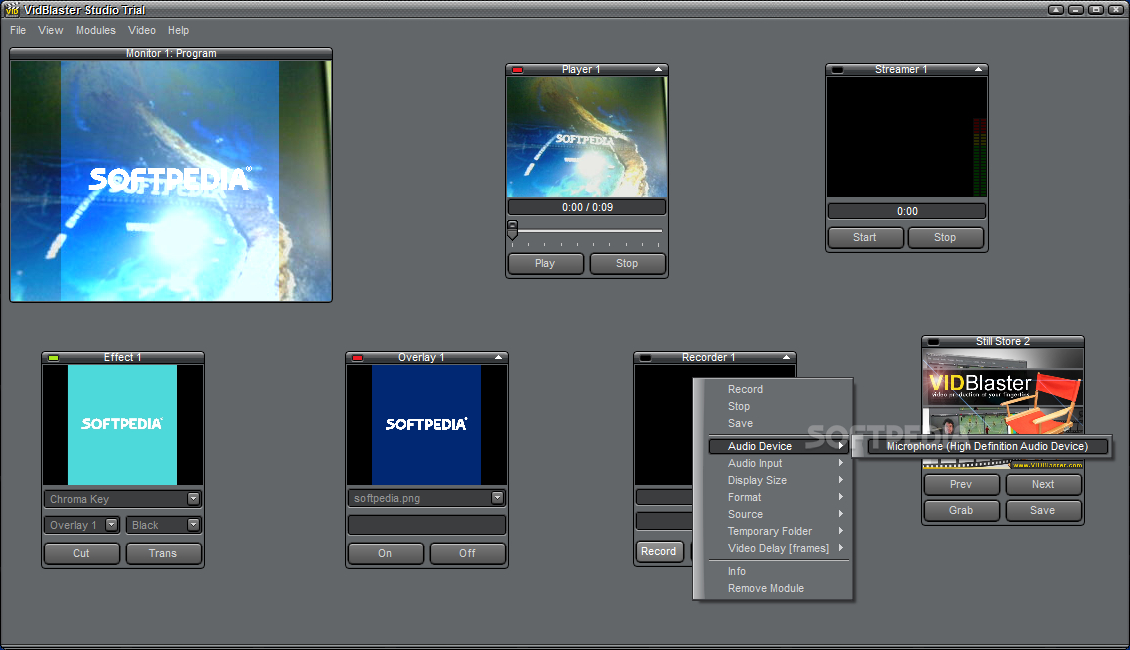Turn Overlay 1 Off
This screenshot has height=650, width=1130.
(467, 553)
